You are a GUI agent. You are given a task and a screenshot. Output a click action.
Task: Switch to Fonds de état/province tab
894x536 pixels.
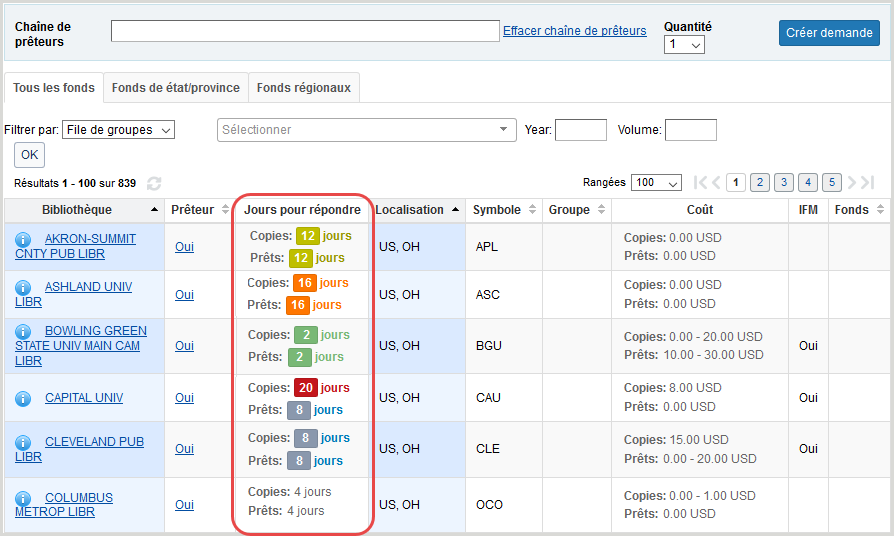tap(175, 88)
